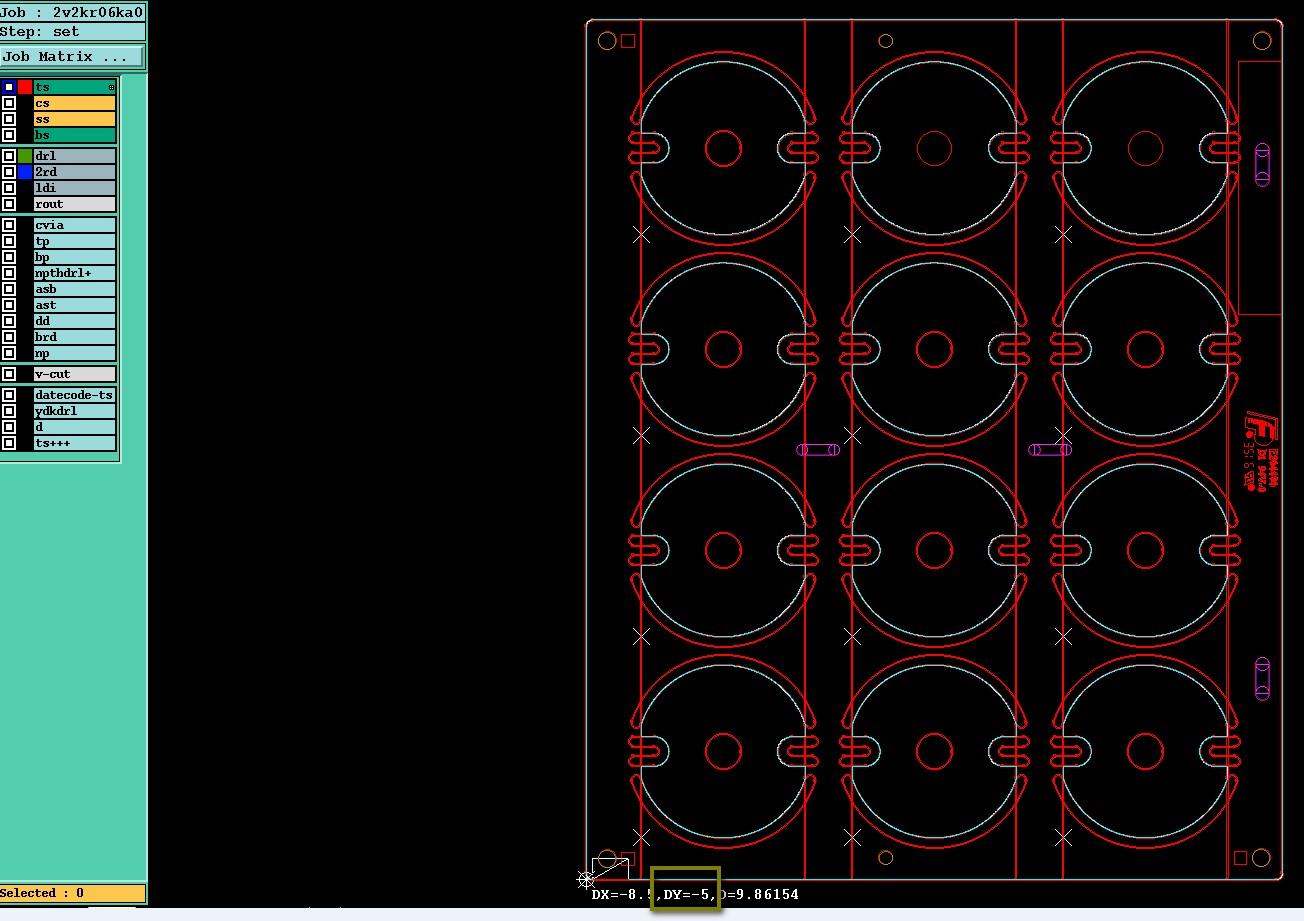Screen dimensions: 1304x921
Task: Select the rout layer name
Action: click(75, 204)
